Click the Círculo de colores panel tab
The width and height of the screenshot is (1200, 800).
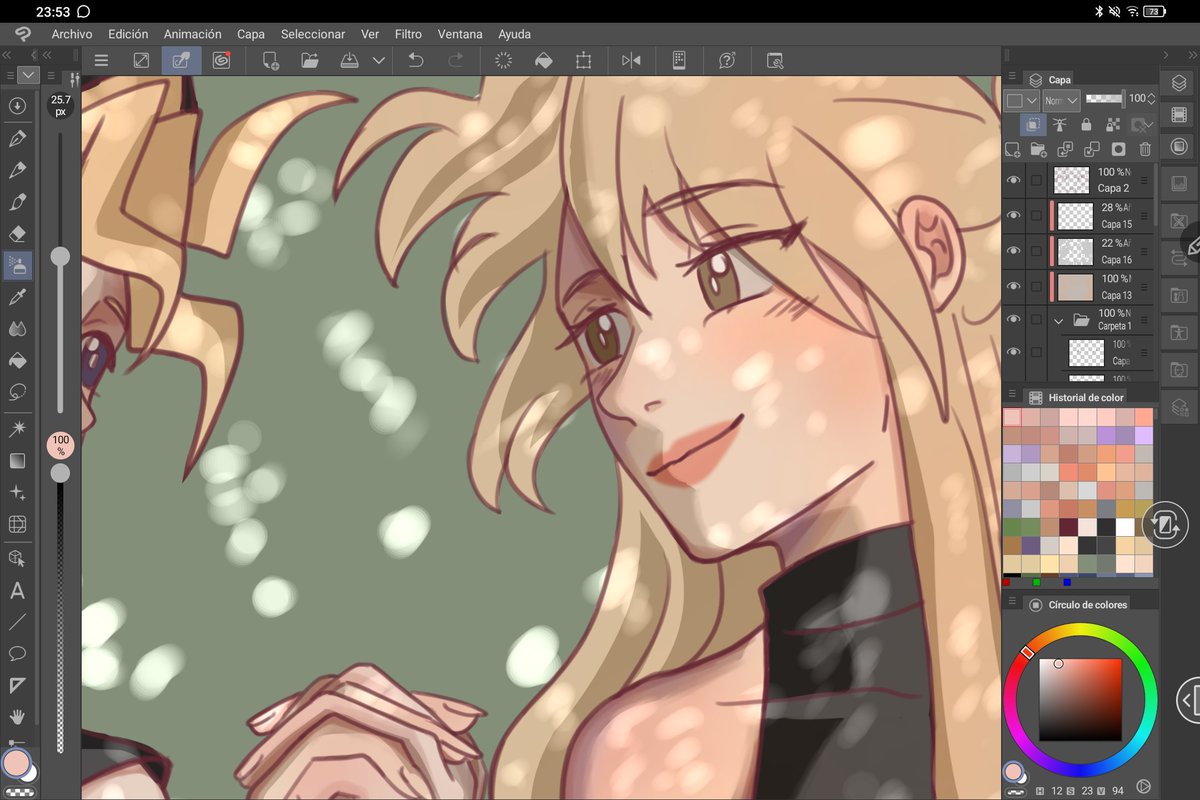(x=1078, y=604)
